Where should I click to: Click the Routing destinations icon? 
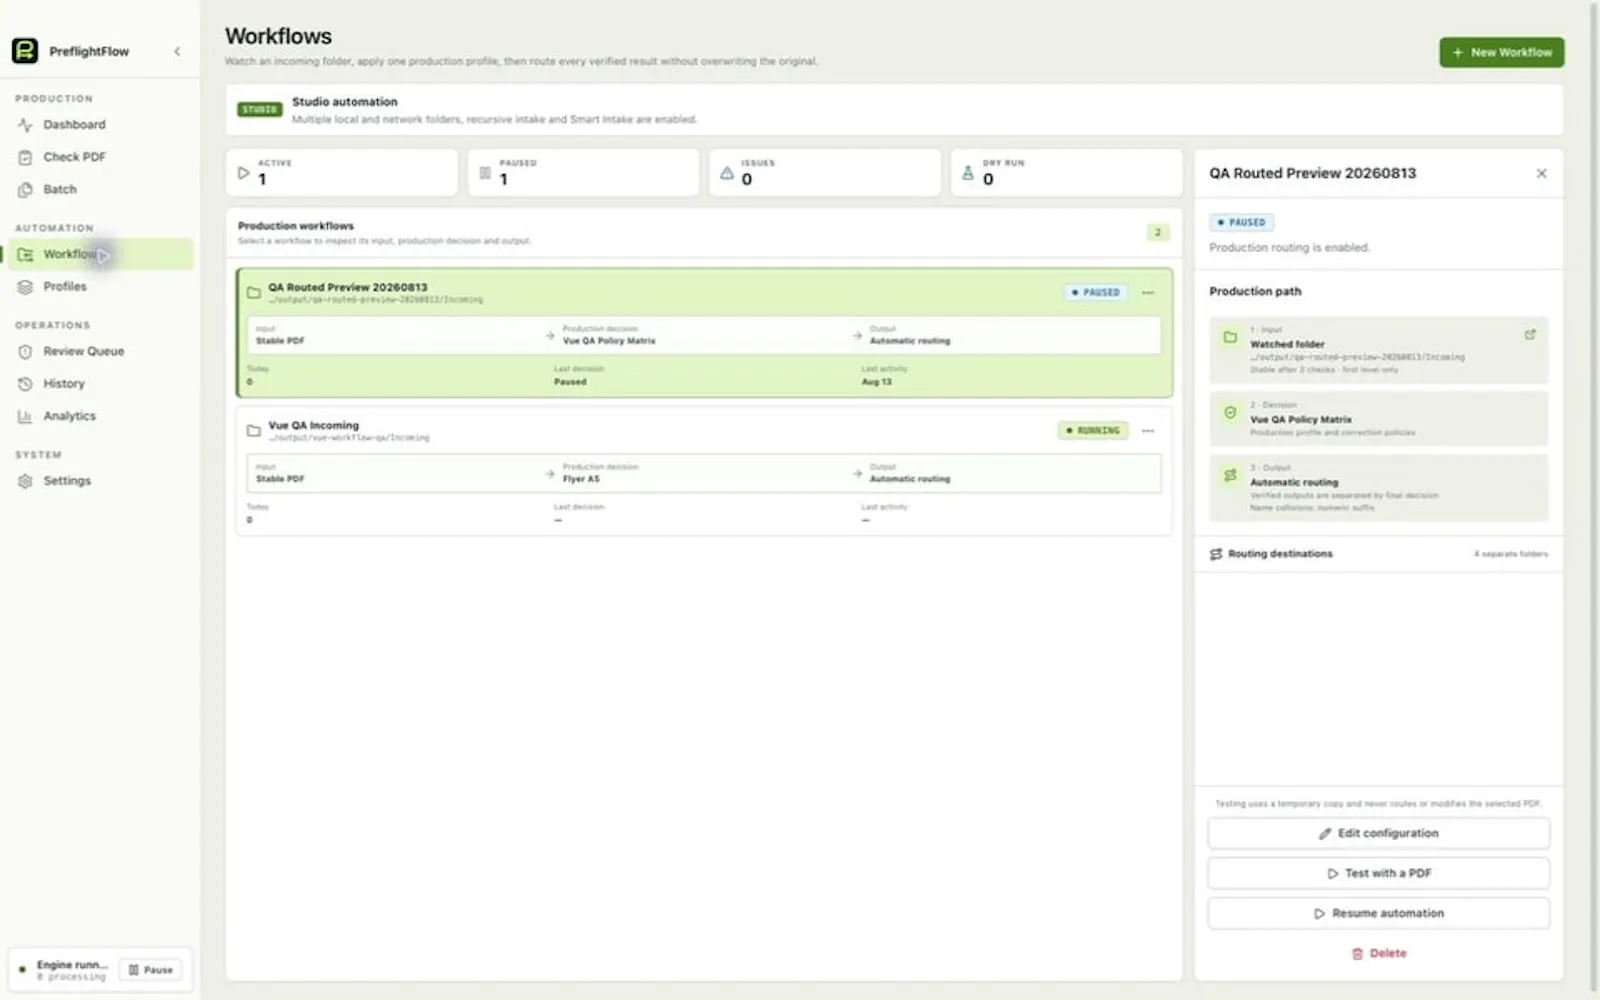pyautogui.click(x=1216, y=554)
